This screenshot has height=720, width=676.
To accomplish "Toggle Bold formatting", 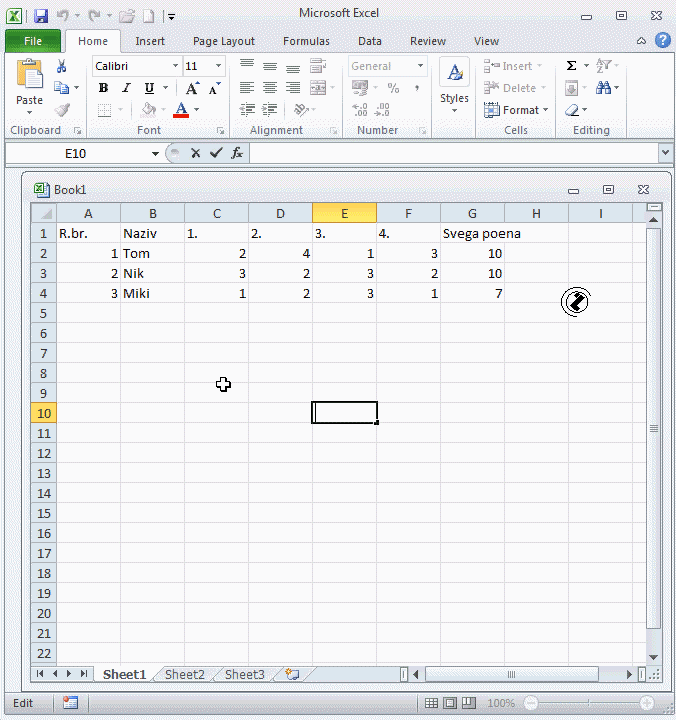I will [x=103, y=88].
